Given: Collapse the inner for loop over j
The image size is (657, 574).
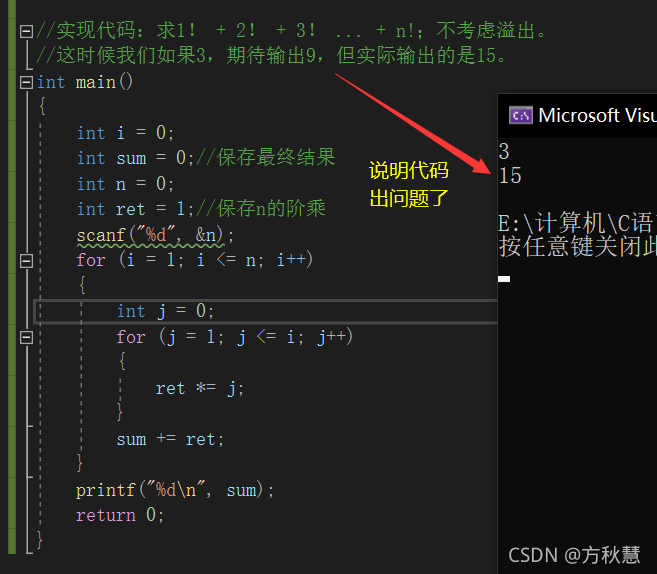Looking at the screenshot, I should (26, 338).
